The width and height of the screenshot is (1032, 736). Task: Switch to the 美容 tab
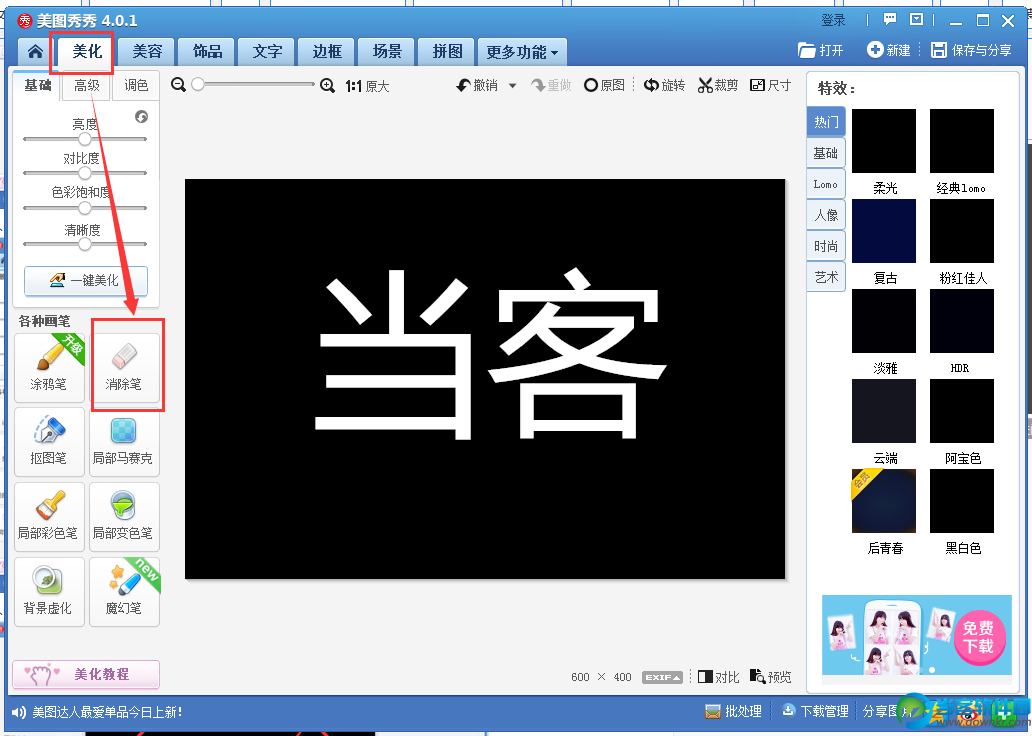[147, 51]
